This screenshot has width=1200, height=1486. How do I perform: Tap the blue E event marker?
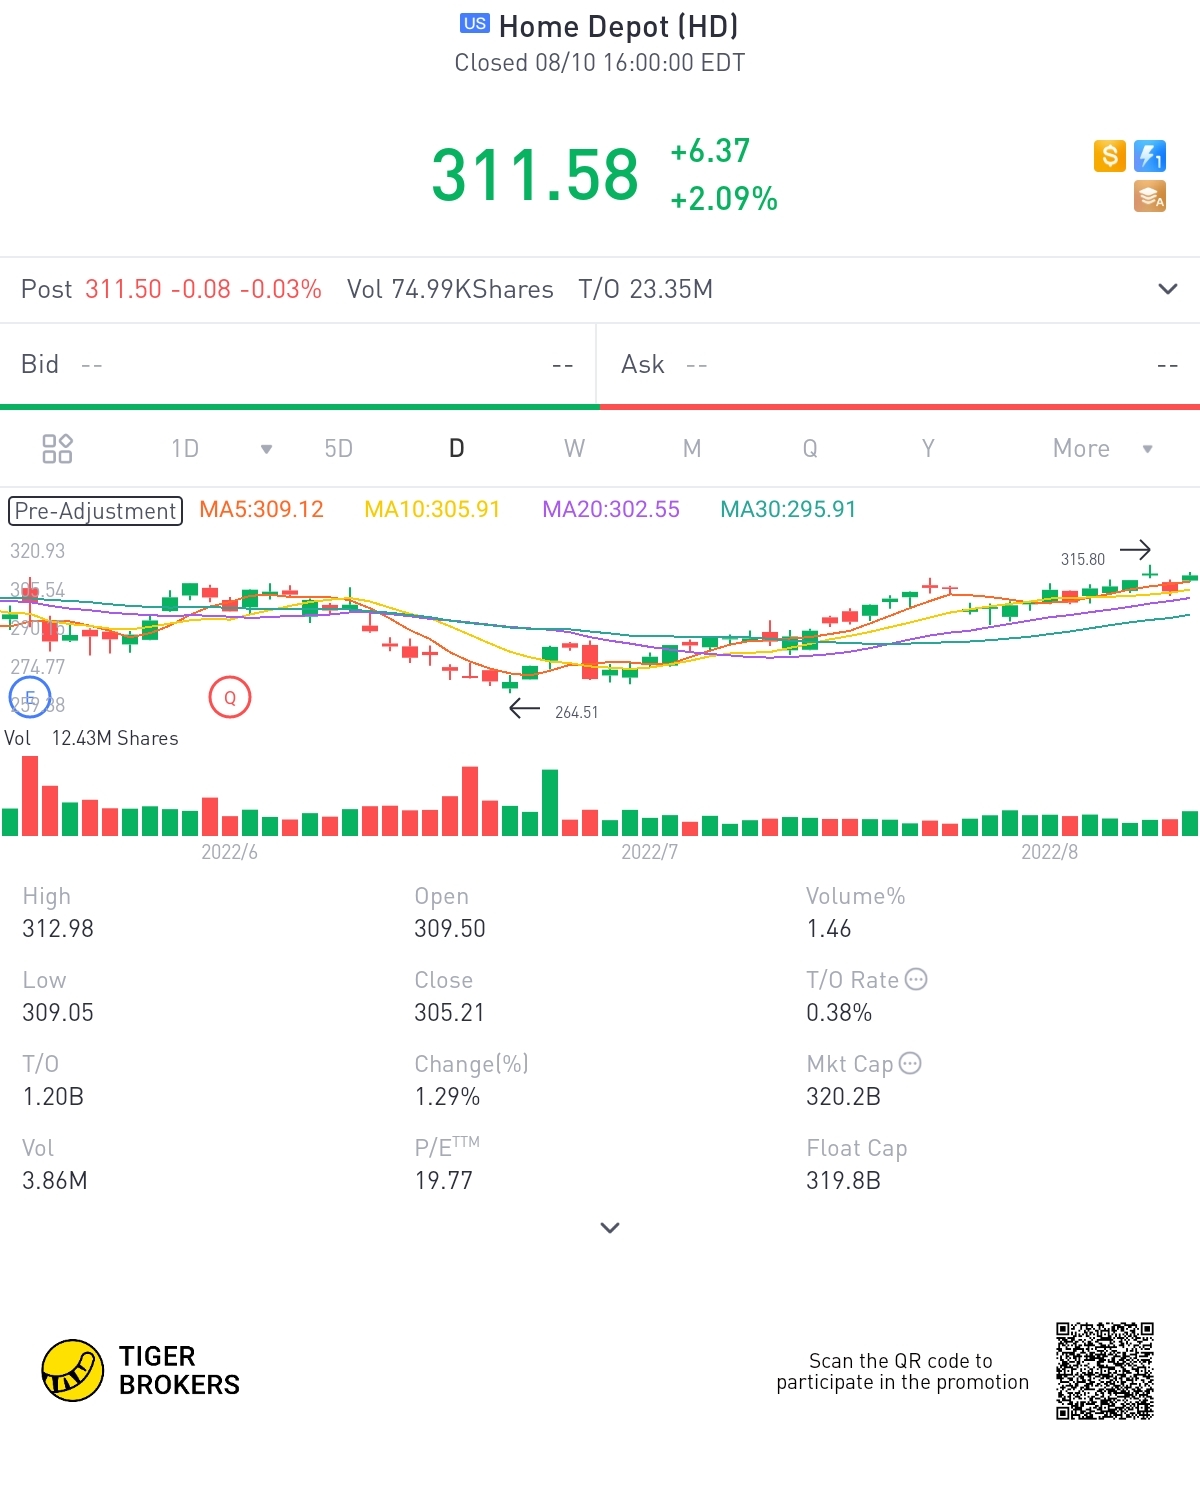coord(29,697)
